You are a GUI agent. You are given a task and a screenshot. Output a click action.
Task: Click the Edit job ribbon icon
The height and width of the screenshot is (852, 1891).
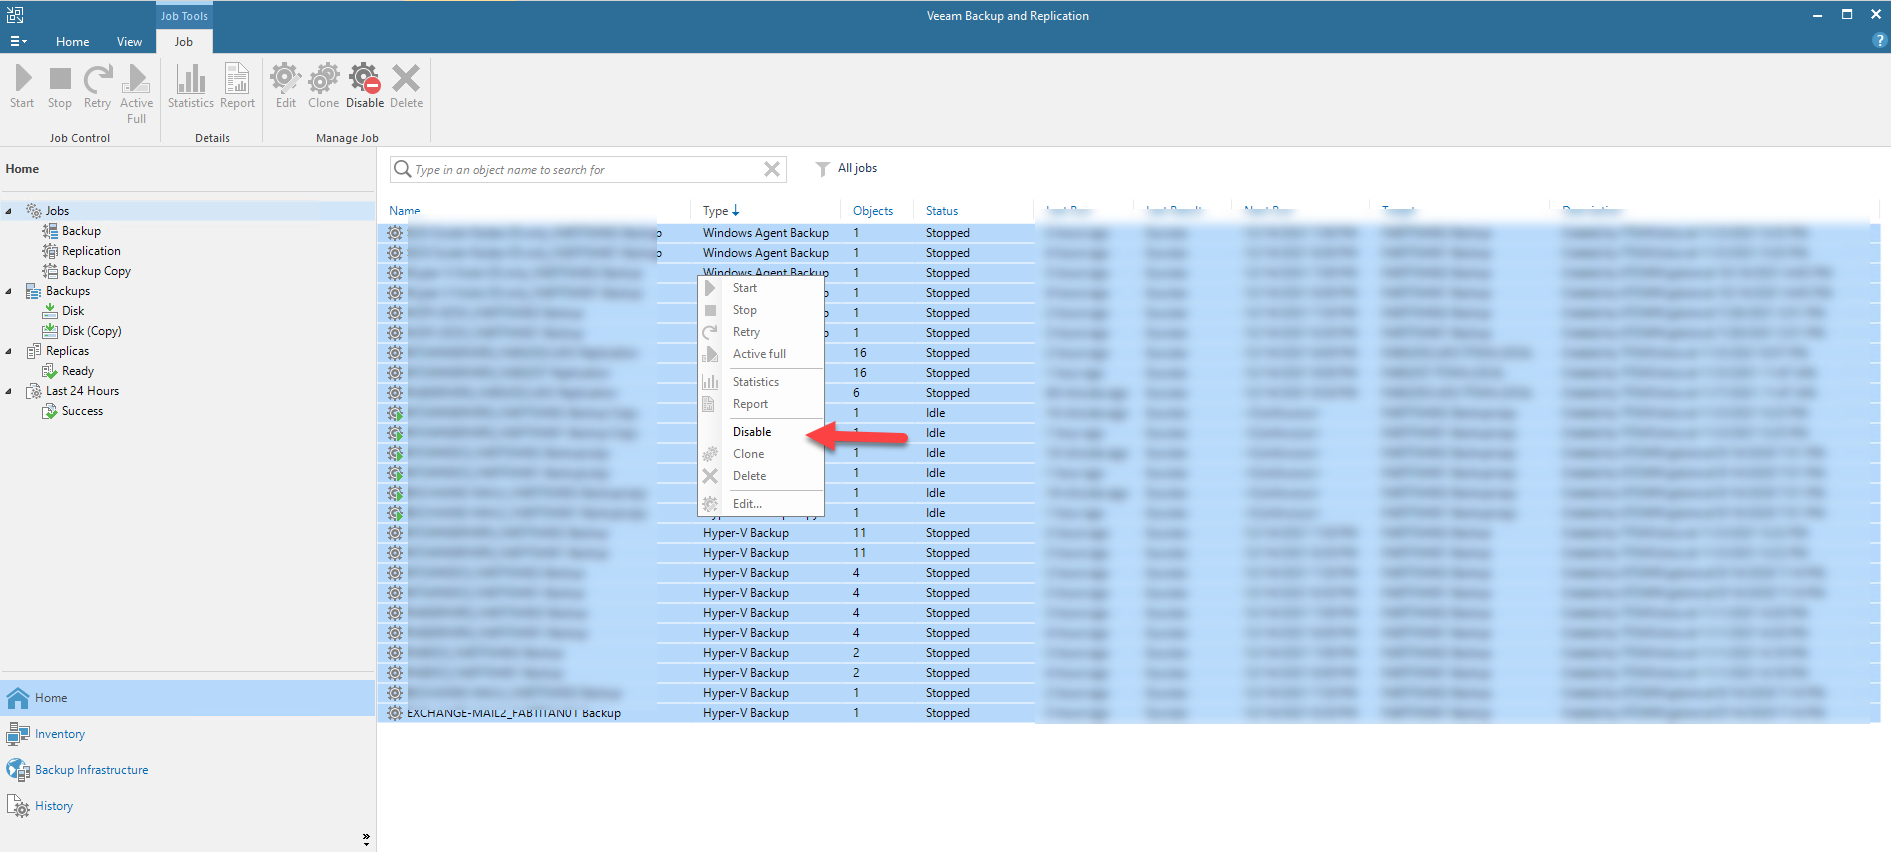click(285, 78)
